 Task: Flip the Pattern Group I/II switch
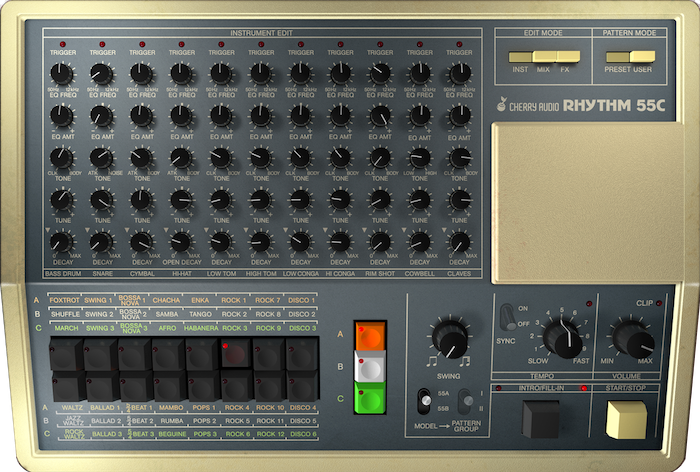tap(464, 401)
